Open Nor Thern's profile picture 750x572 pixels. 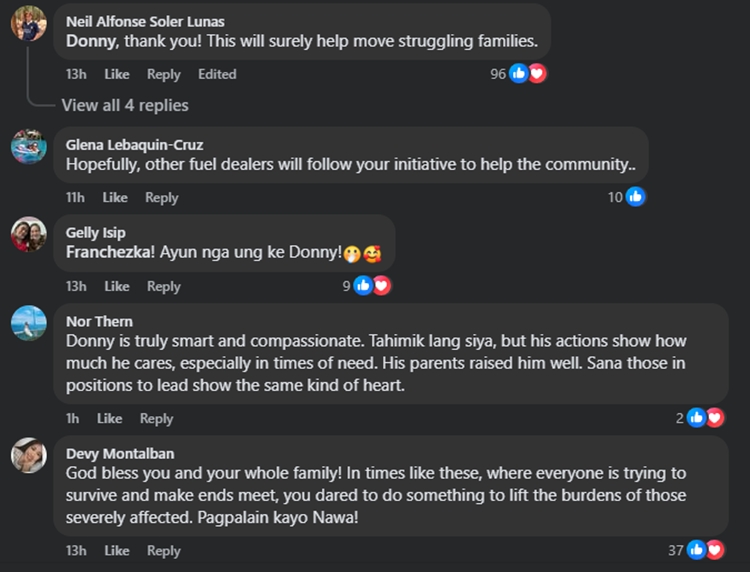pyautogui.click(x=28, y=323)
